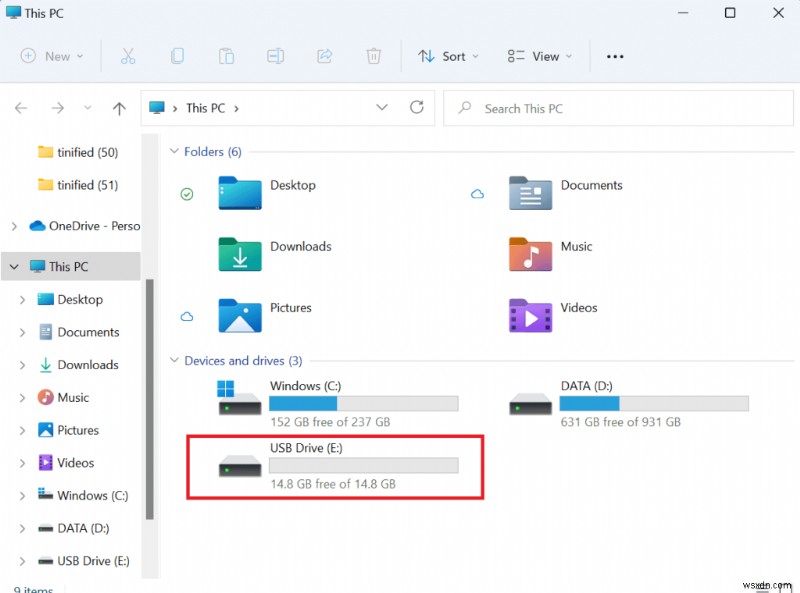Click the DATA (D:) storage usage bar

pyautogui.click(x=654, y=404)
